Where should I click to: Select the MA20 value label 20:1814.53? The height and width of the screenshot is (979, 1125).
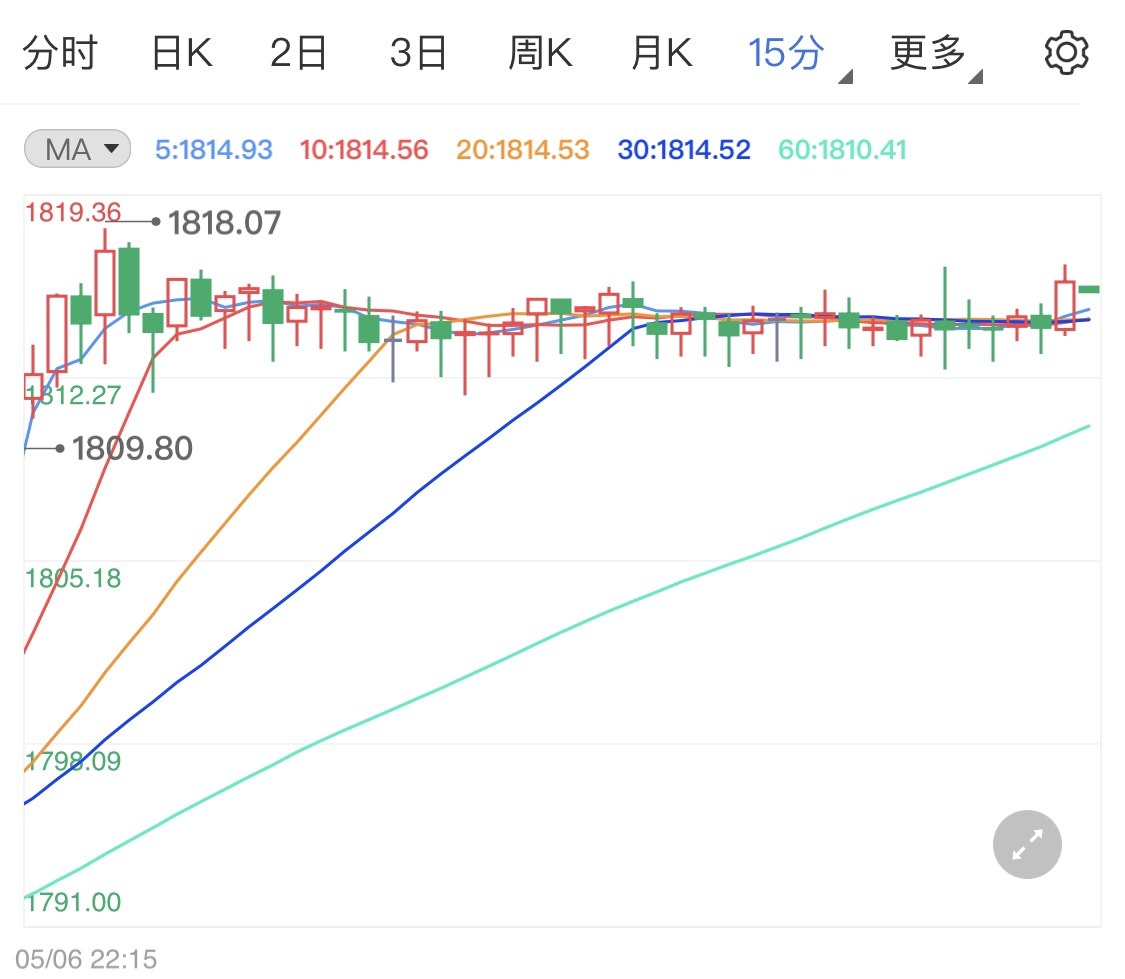[521, 148]
